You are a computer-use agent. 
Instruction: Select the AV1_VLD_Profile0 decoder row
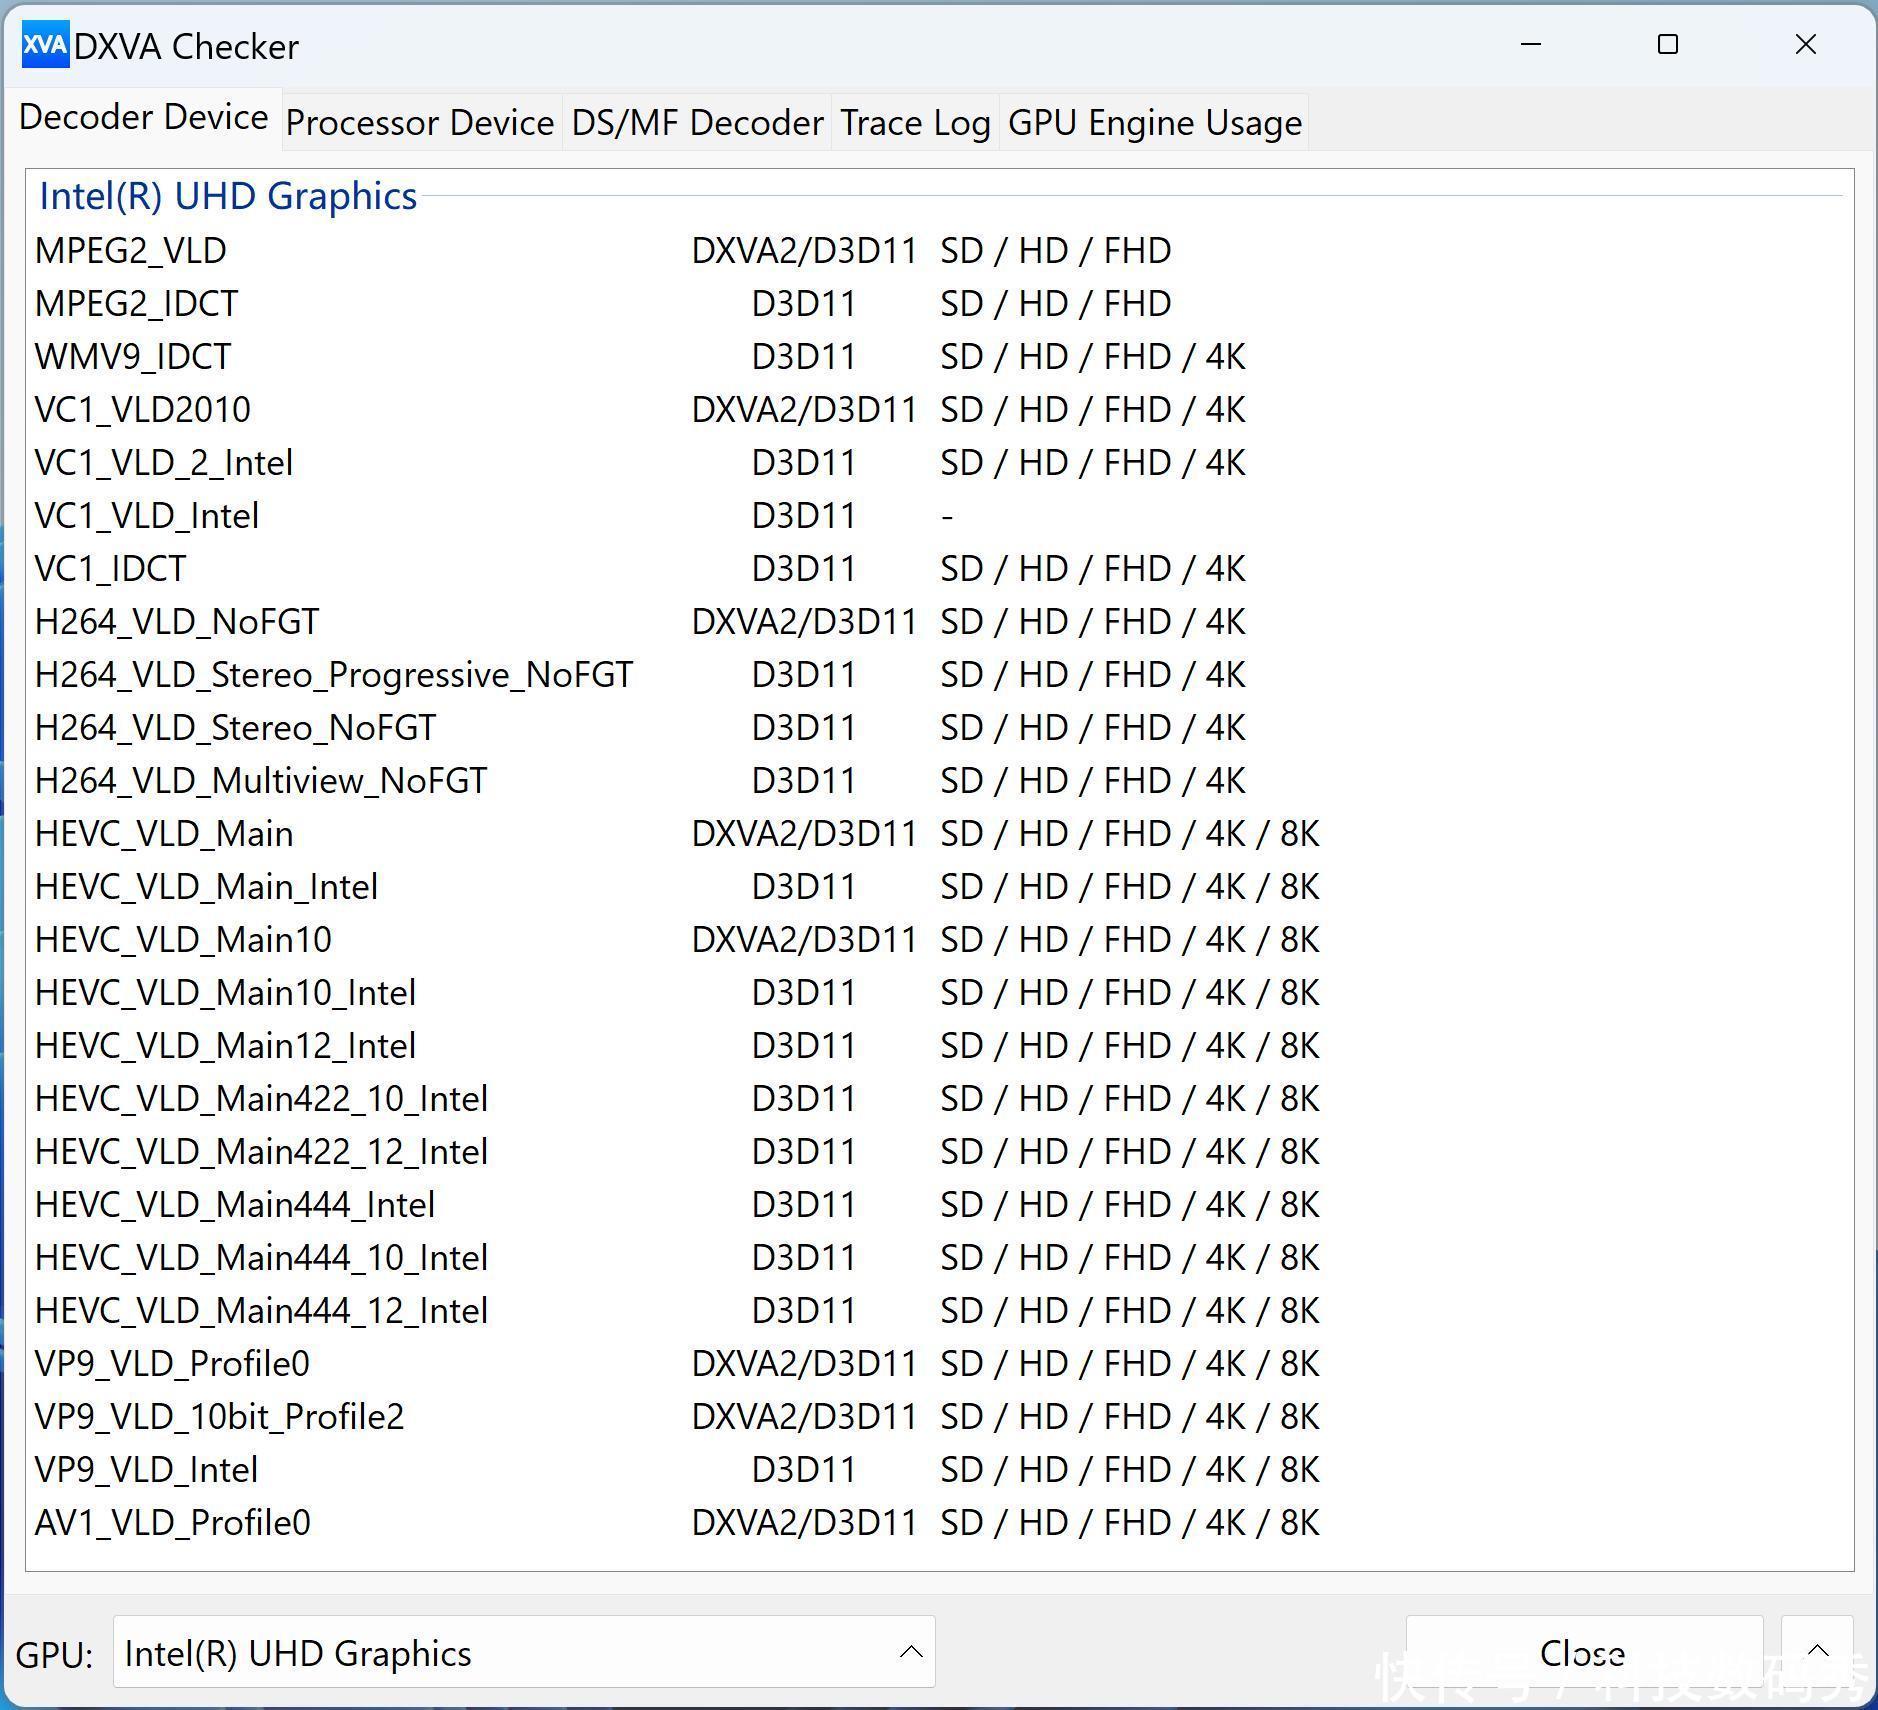click(173, 1523)
